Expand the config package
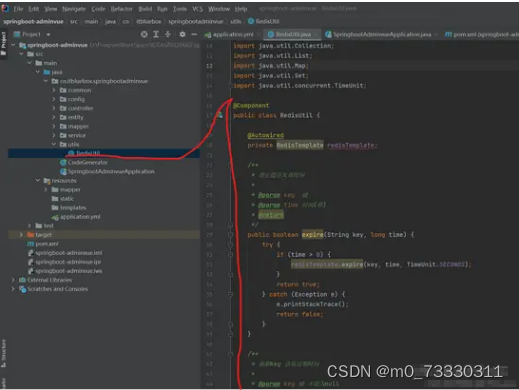Image resolution: width=519 pixels, height=390 pixels. tap(54, 99)
